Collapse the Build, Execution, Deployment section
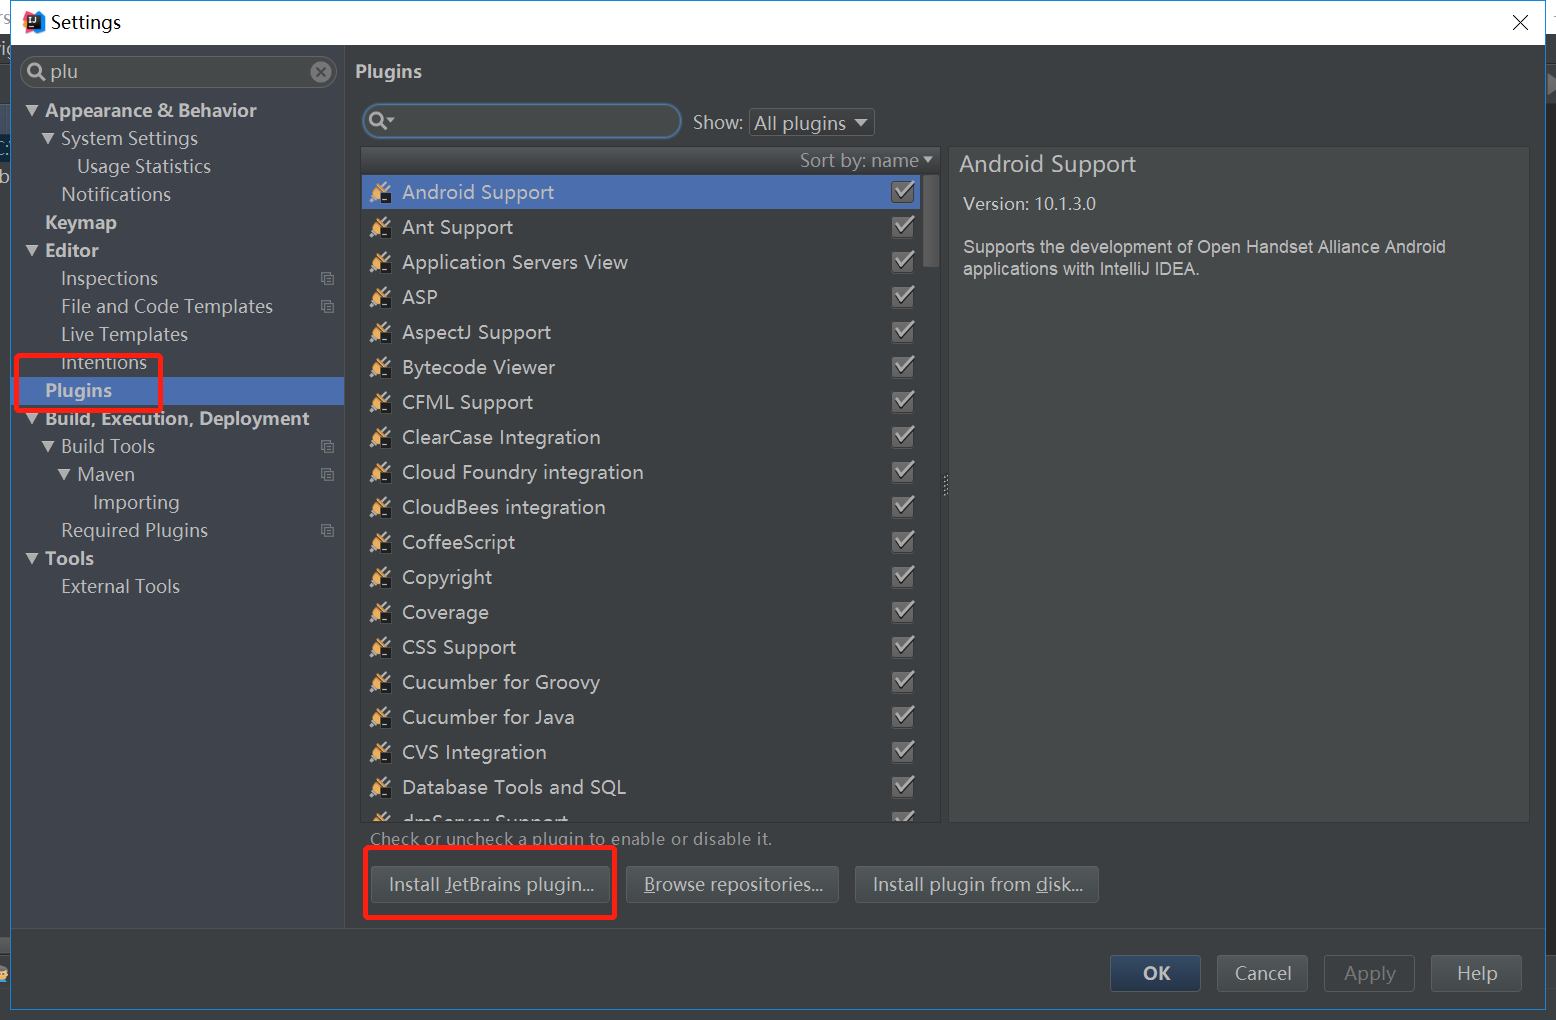The width and height of the screenshot is (1556, 1020). pos(32,418)
